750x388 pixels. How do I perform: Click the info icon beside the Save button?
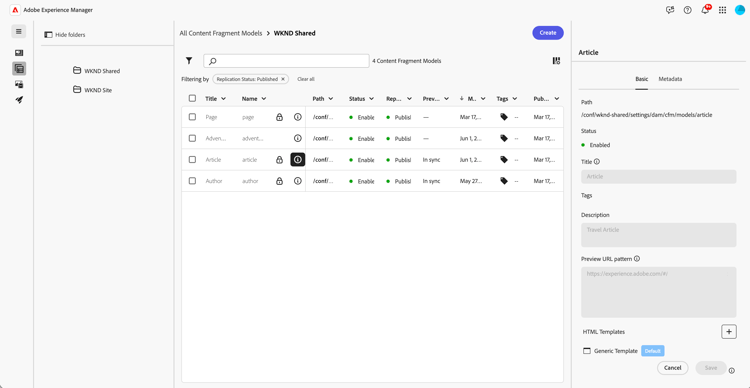(x=731, y=370)
